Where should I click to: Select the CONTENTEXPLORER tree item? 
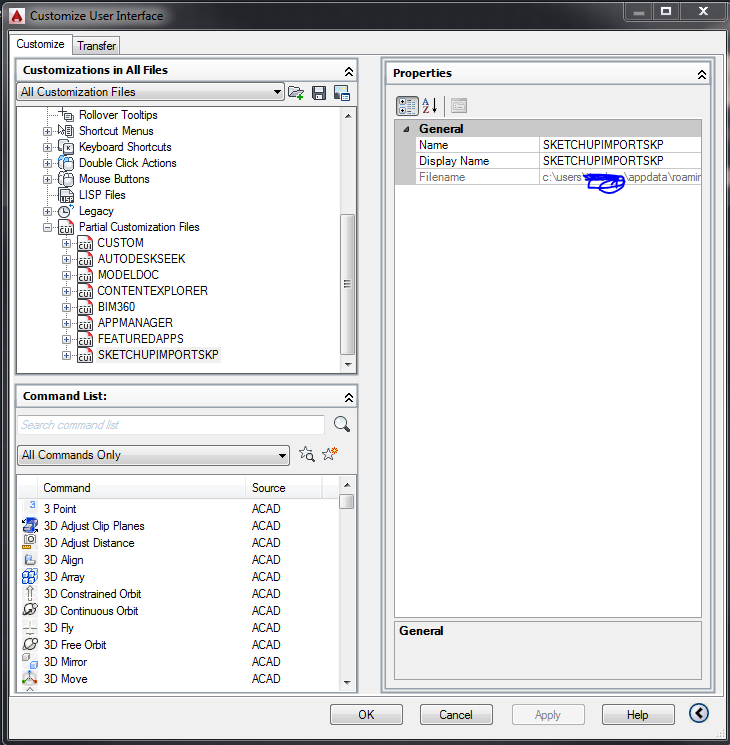click(x=153, y=291)
